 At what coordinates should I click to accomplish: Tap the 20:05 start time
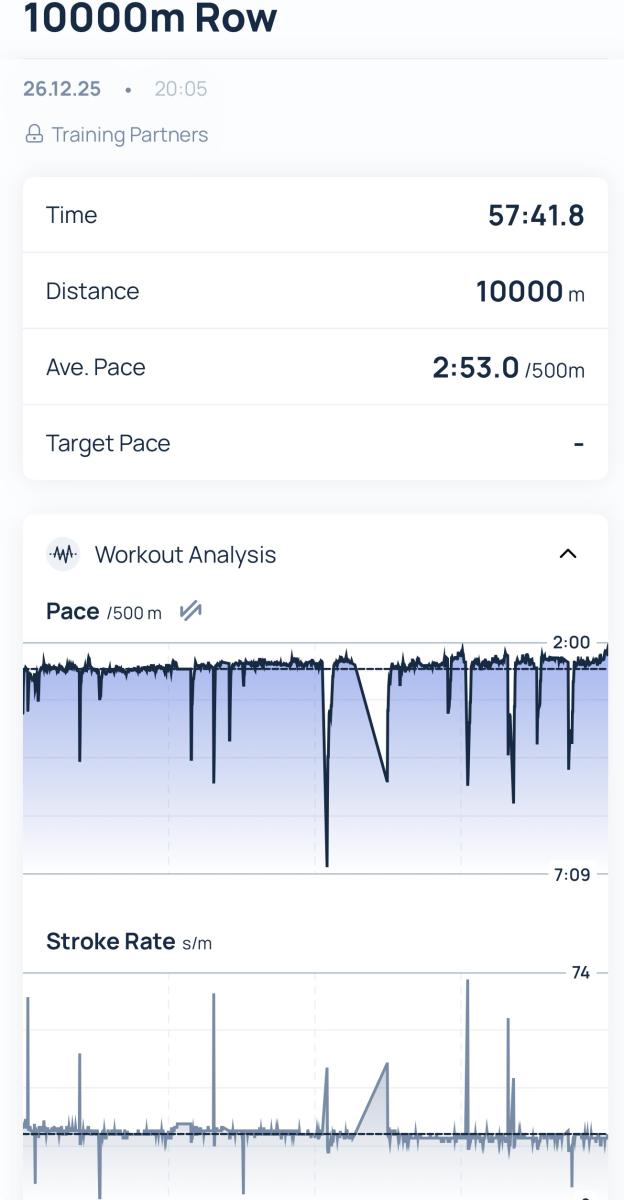tap(181, 89)
